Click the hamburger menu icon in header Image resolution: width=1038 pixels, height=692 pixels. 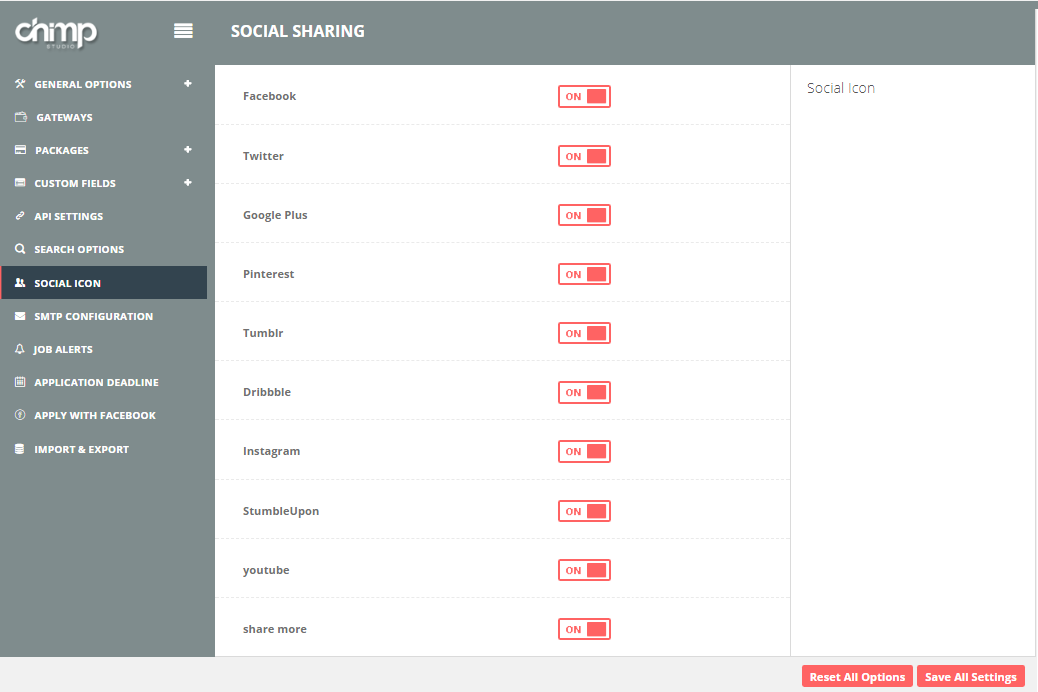pos(183,31)
